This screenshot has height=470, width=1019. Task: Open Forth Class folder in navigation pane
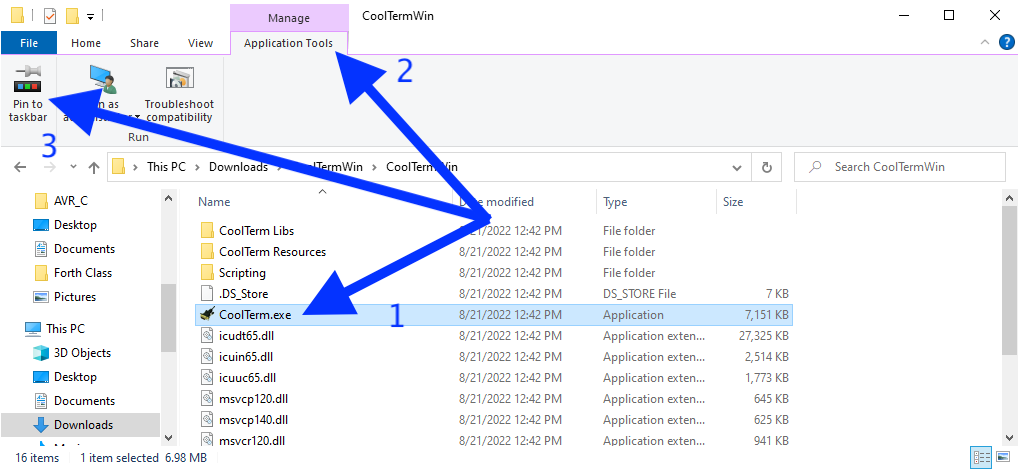(x=83, y=273)
